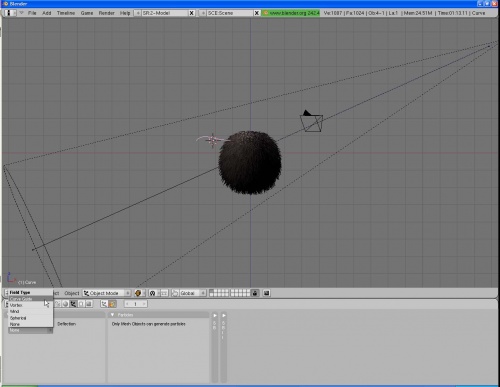Select None in Field Type menu
This screenshot has width=500, height=387.
coord(30,324)
